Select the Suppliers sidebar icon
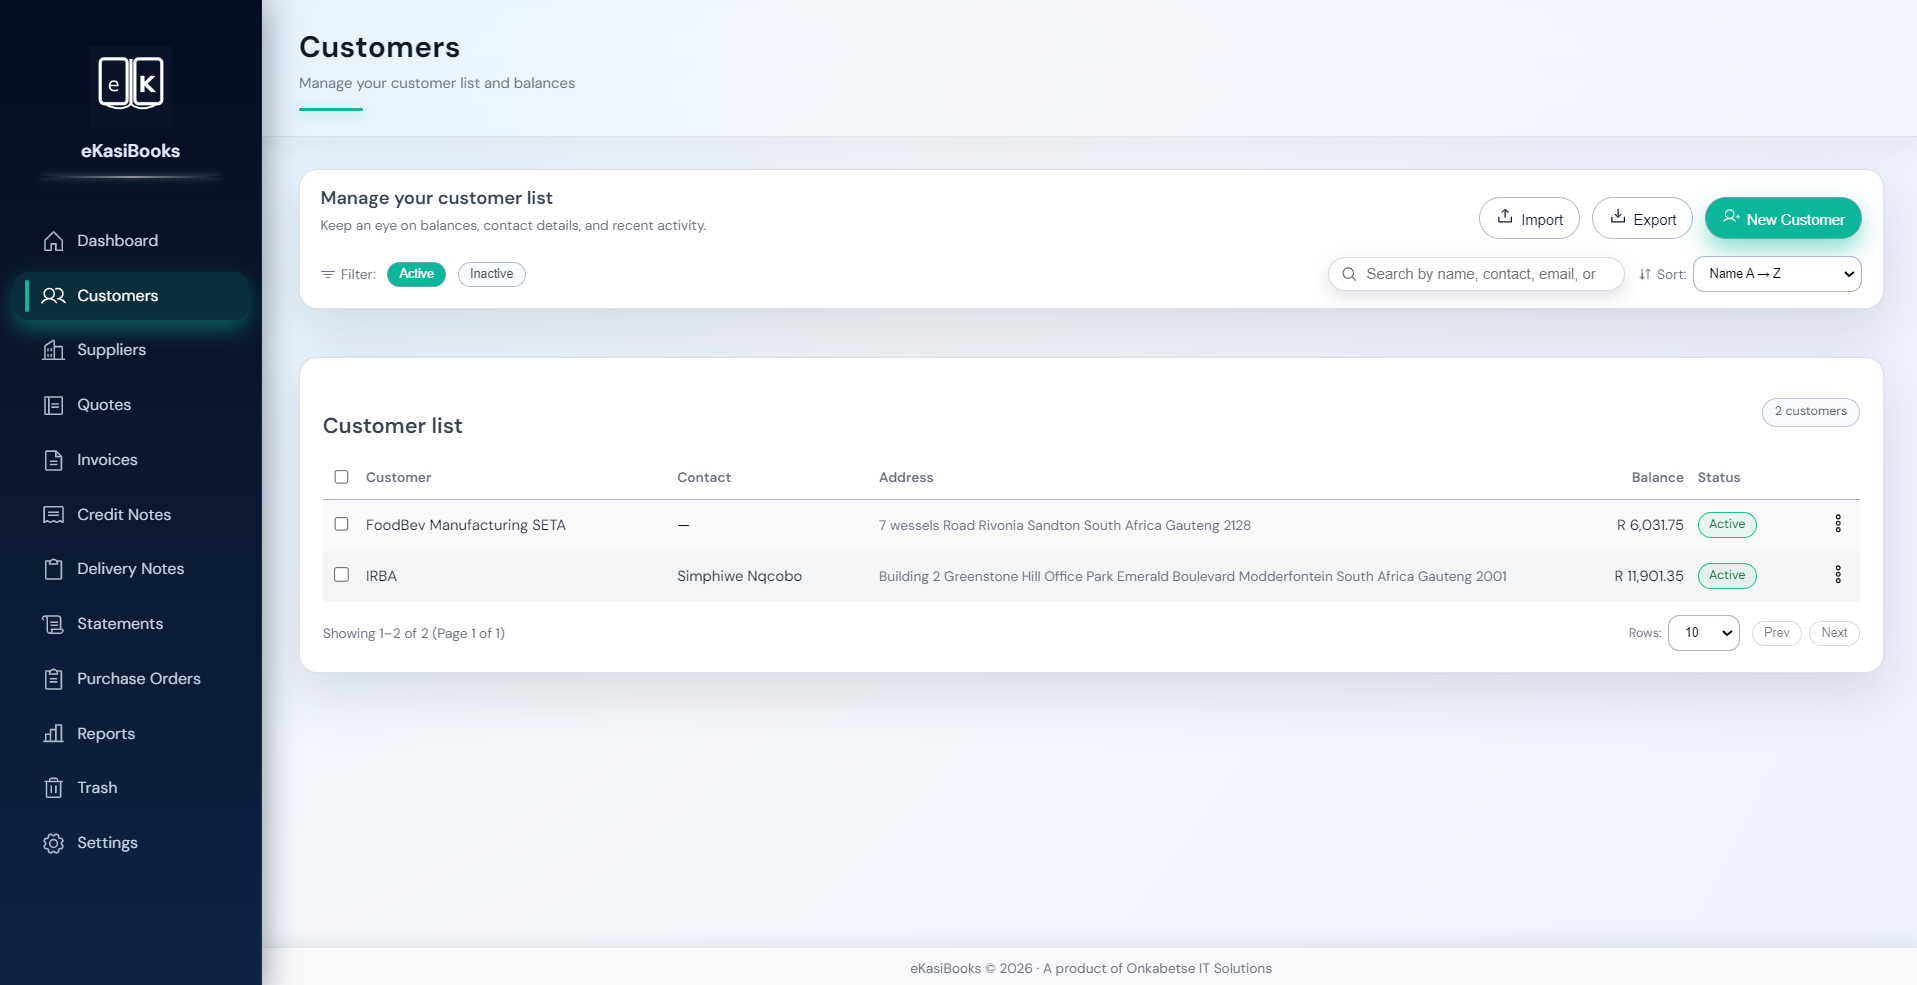1917x985 pixels. pyautogui.click(x=53, y=350)
